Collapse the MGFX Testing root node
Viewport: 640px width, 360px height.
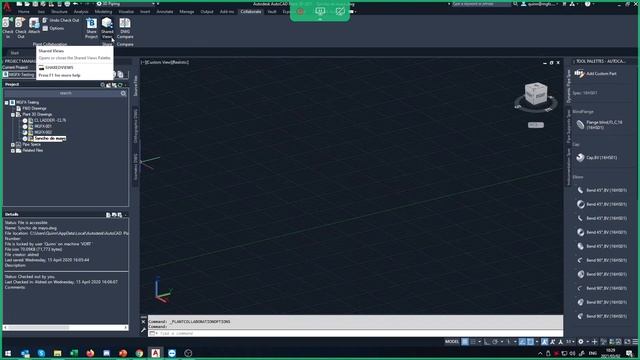(x=7, y=102)
